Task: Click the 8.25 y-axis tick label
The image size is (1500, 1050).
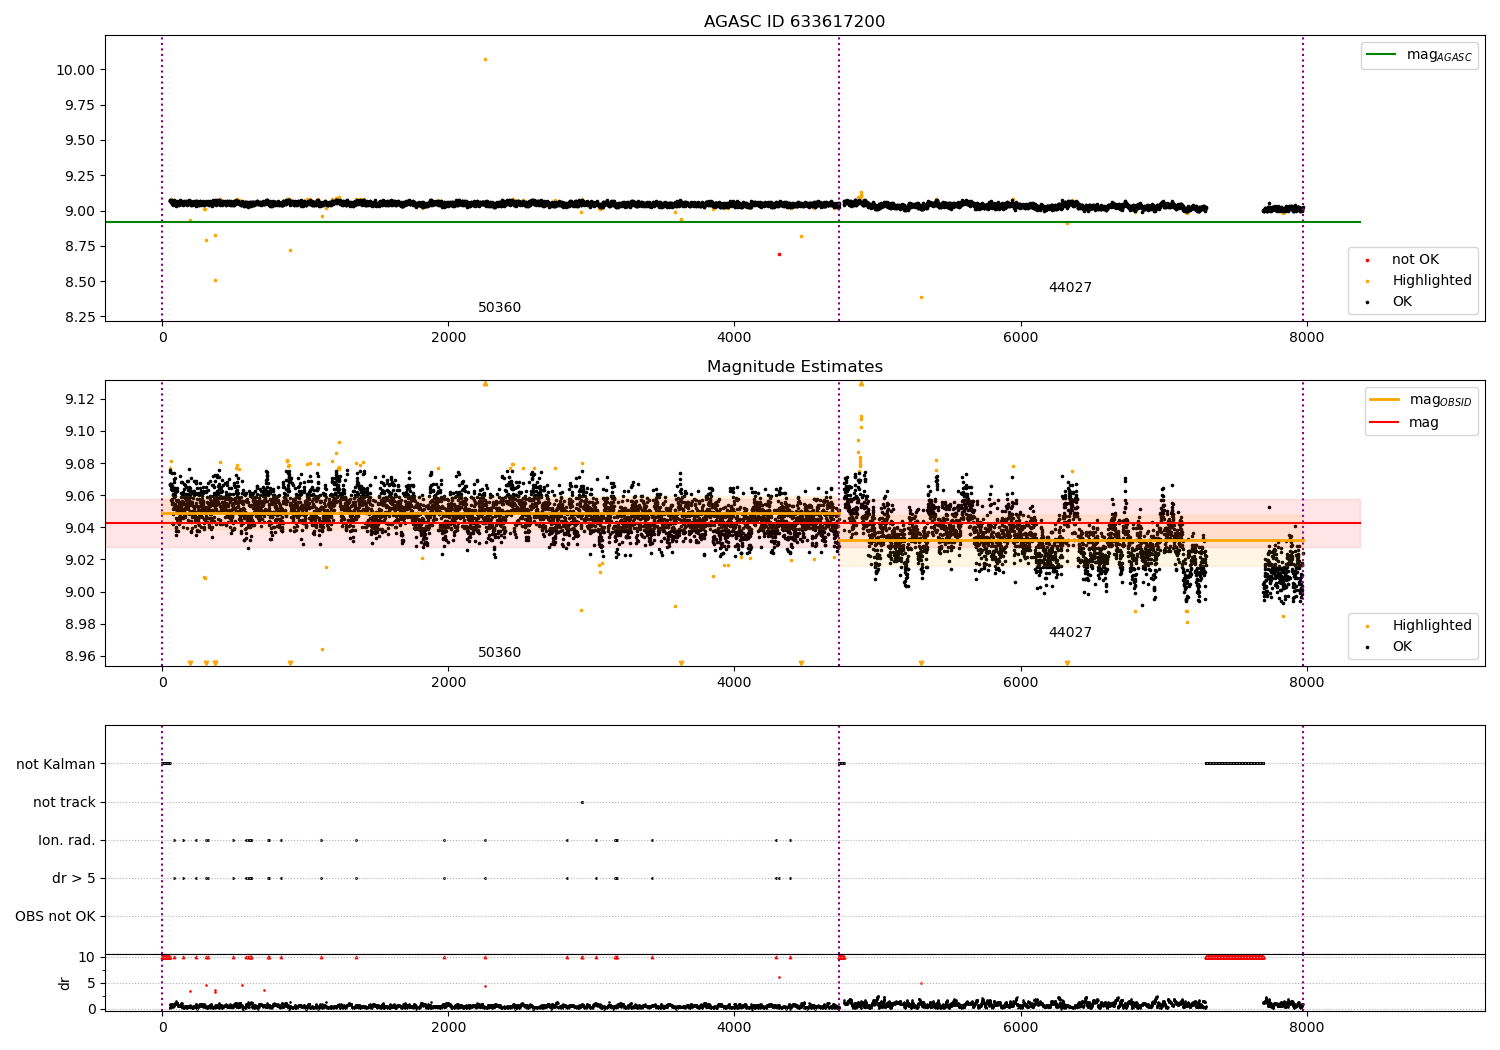Action: point(79,318)
